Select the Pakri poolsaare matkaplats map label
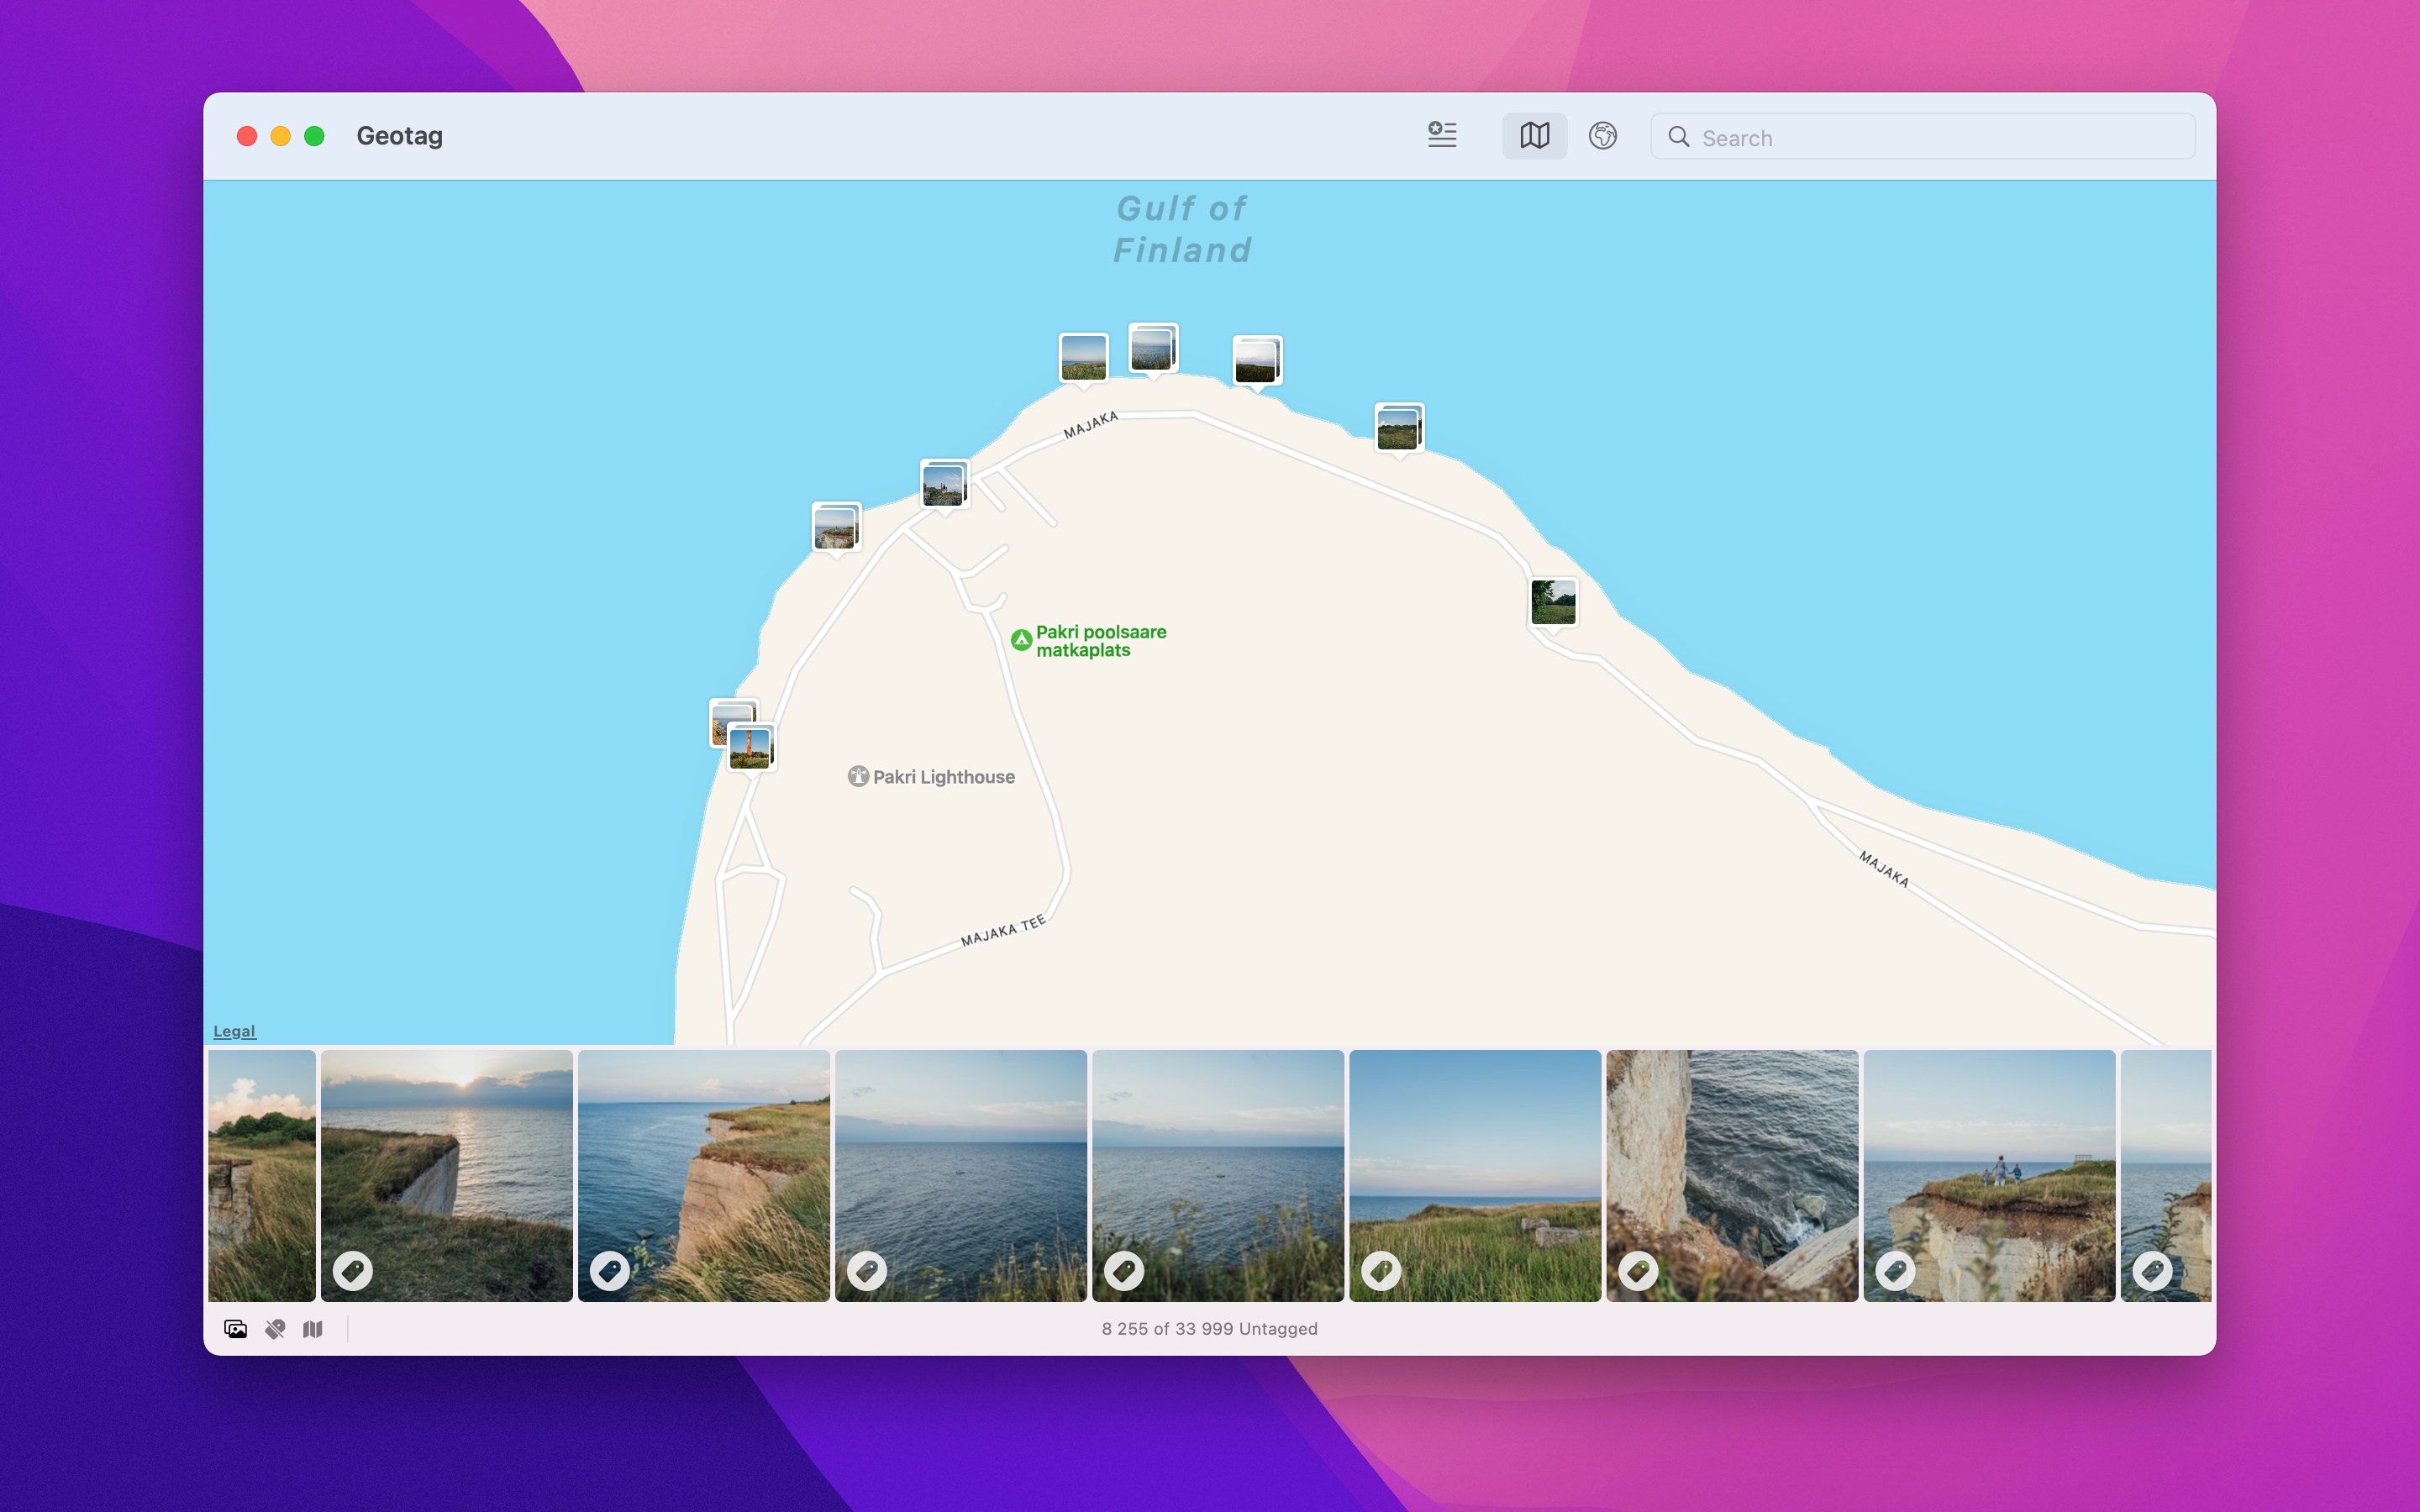2420x1512 pixels. (x=1100, y=640)
